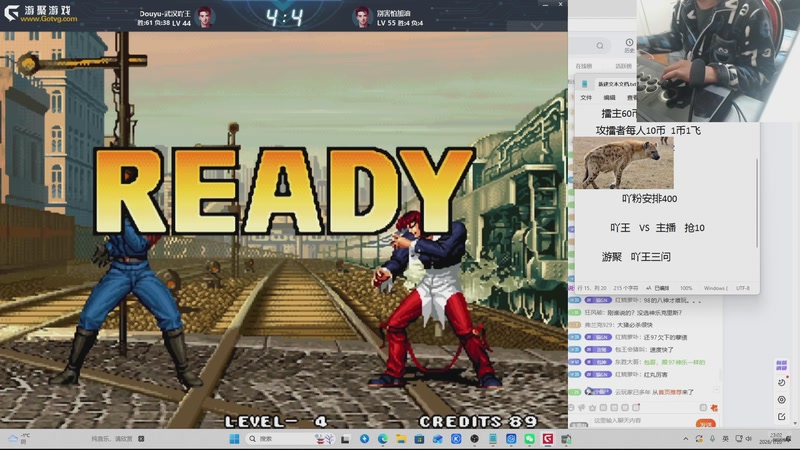
Task: Click the moon-clock icon in the side toolbar
Action: pos(781,383)
